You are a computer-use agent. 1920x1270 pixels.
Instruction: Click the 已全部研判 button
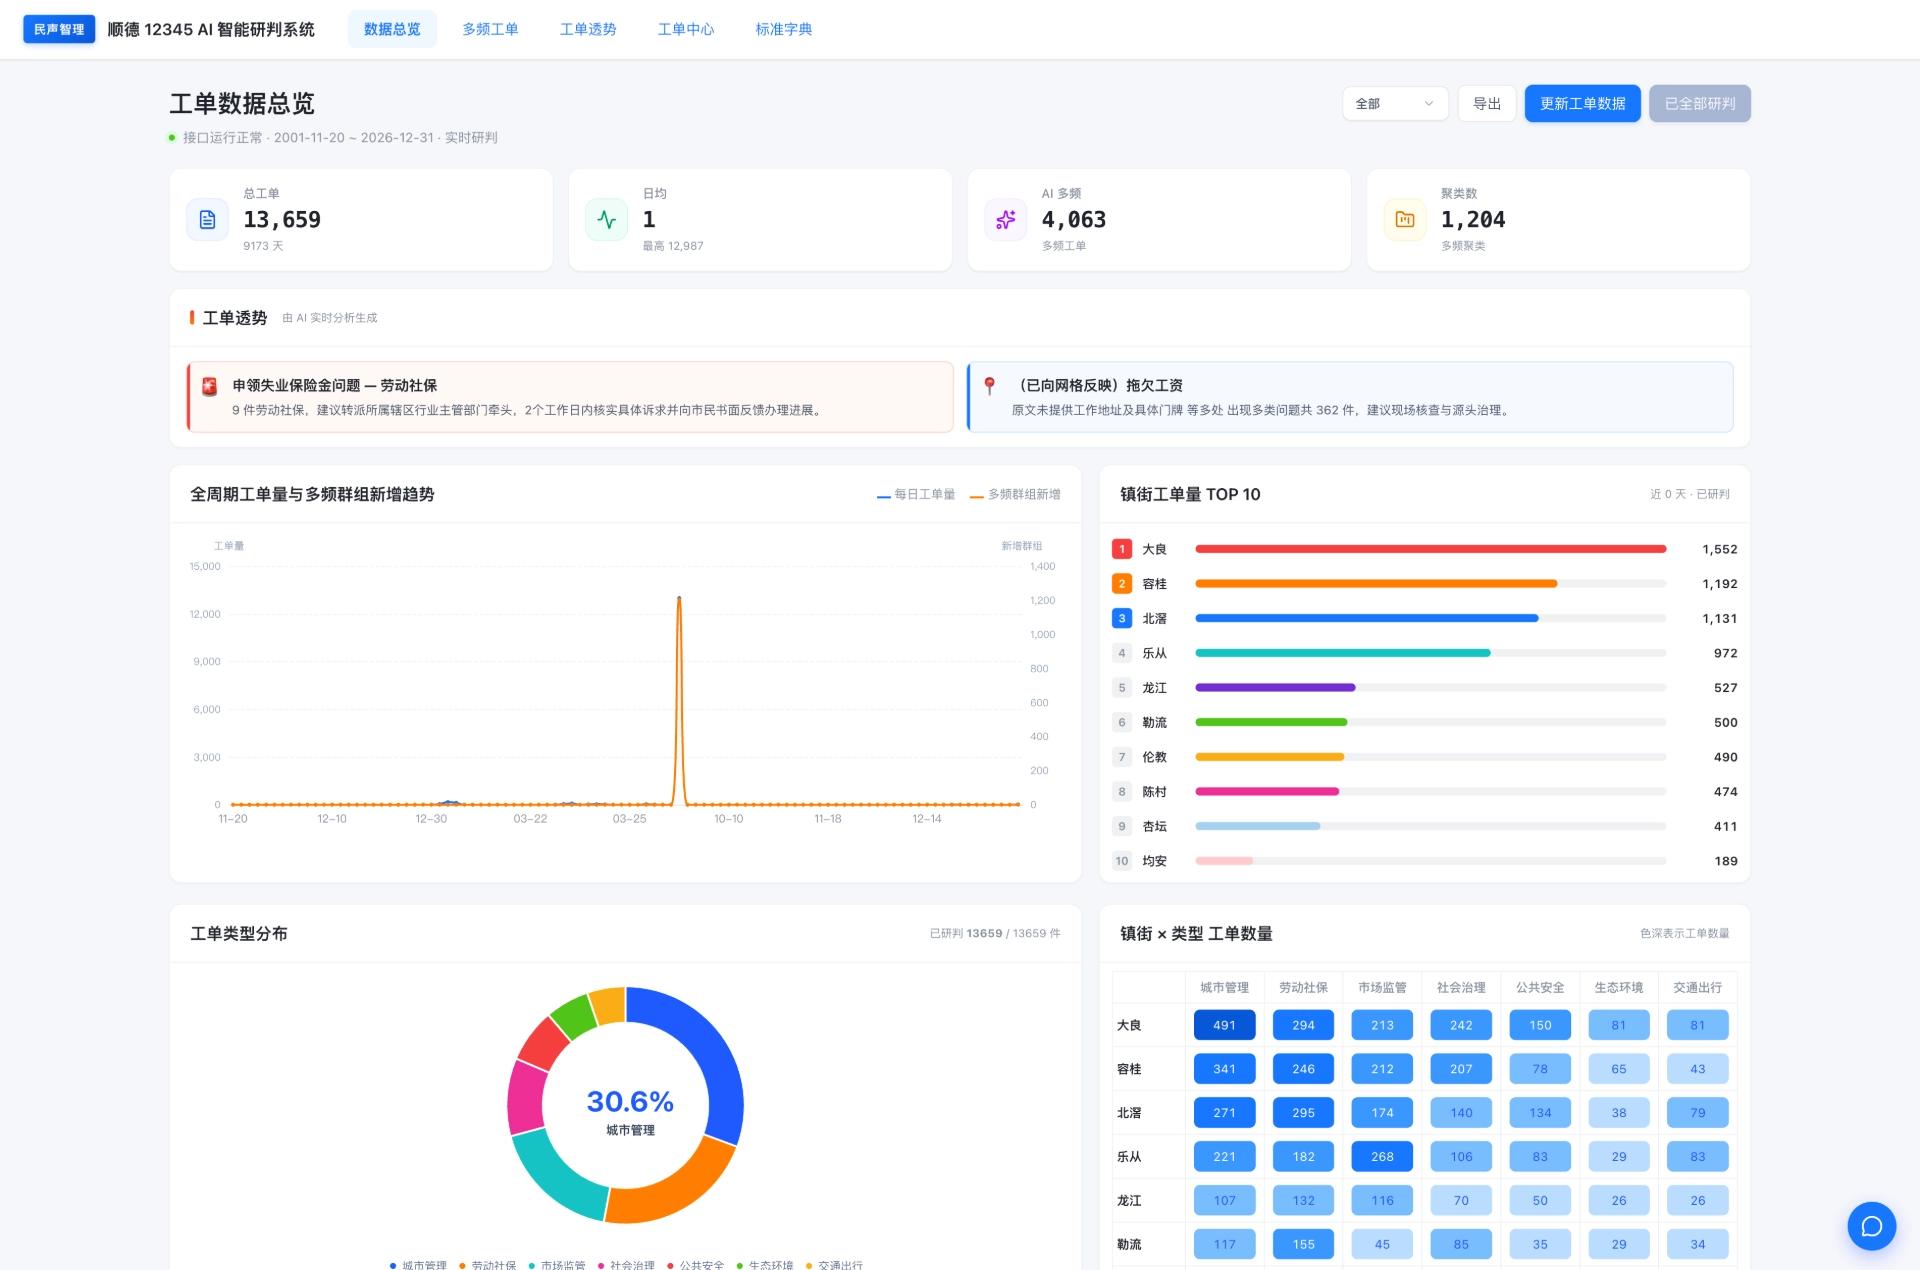coord(1700,104)
